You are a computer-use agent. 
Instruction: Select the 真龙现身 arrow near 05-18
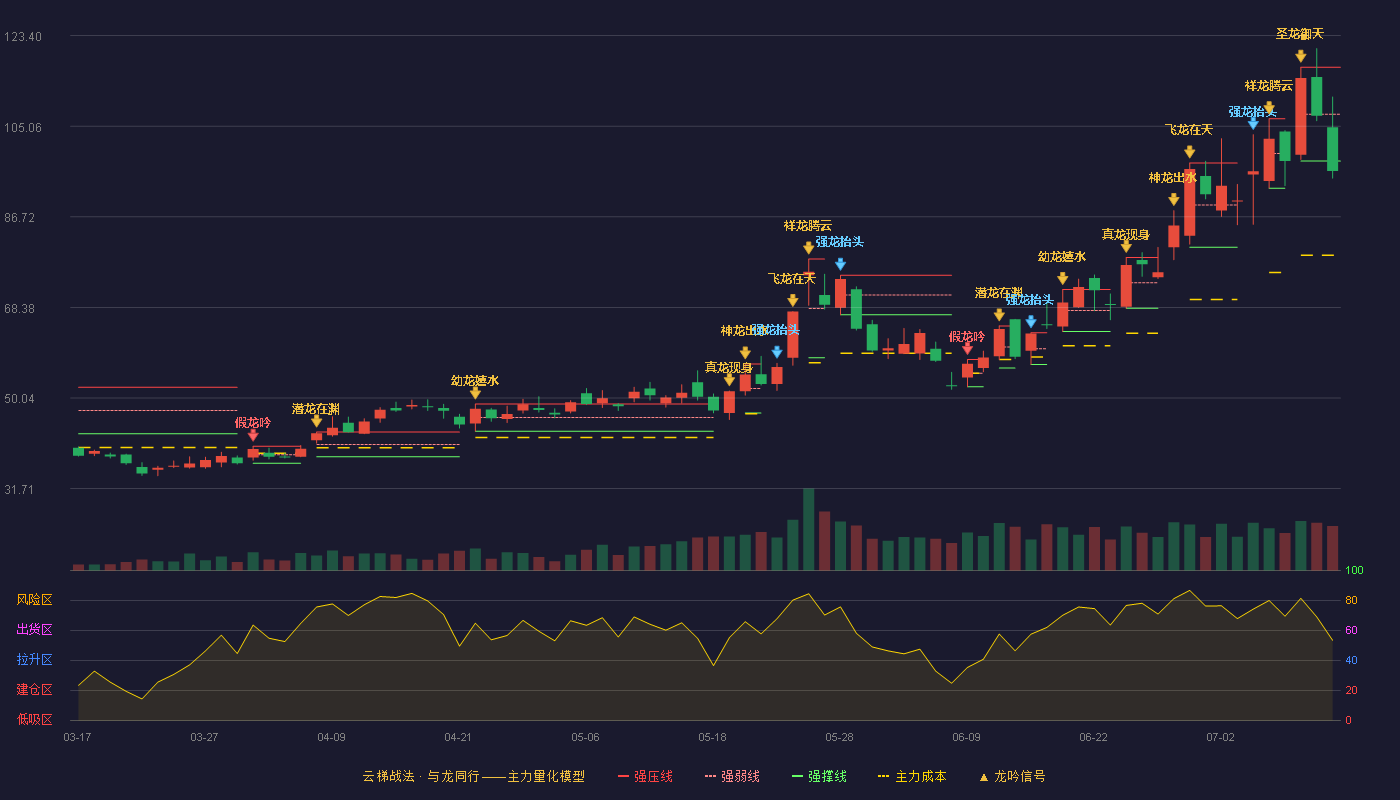pyautogui.click(x=729, y=380)
